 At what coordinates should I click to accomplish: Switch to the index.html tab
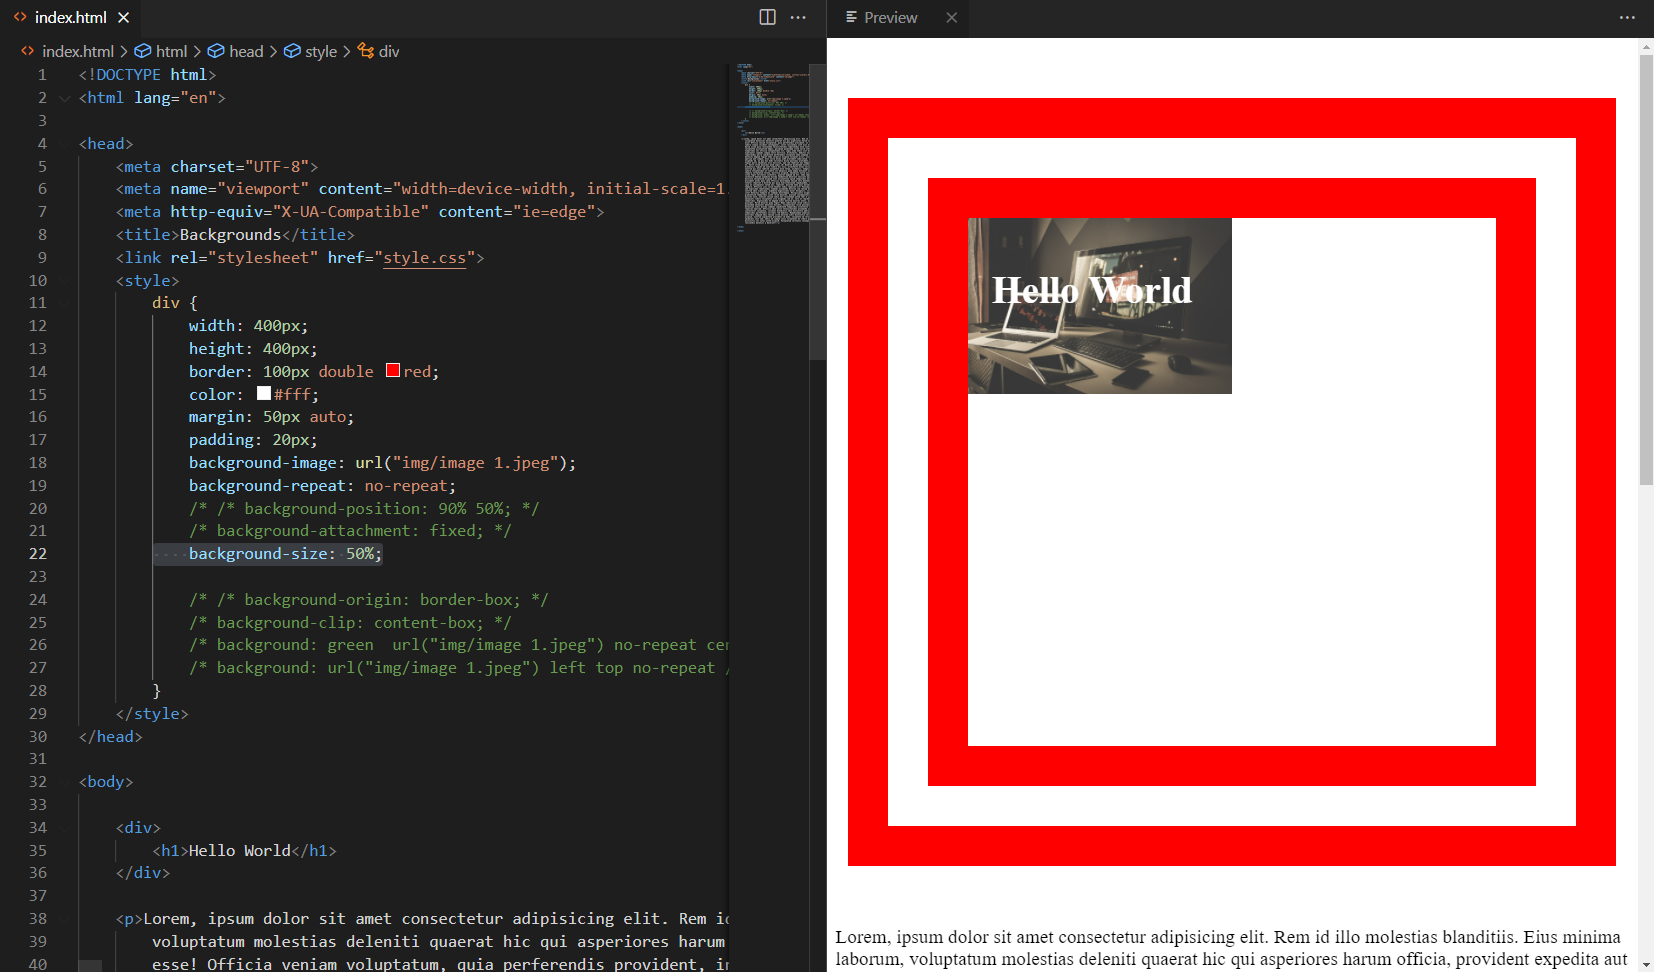pyautogui.click(x=68, y=17)
